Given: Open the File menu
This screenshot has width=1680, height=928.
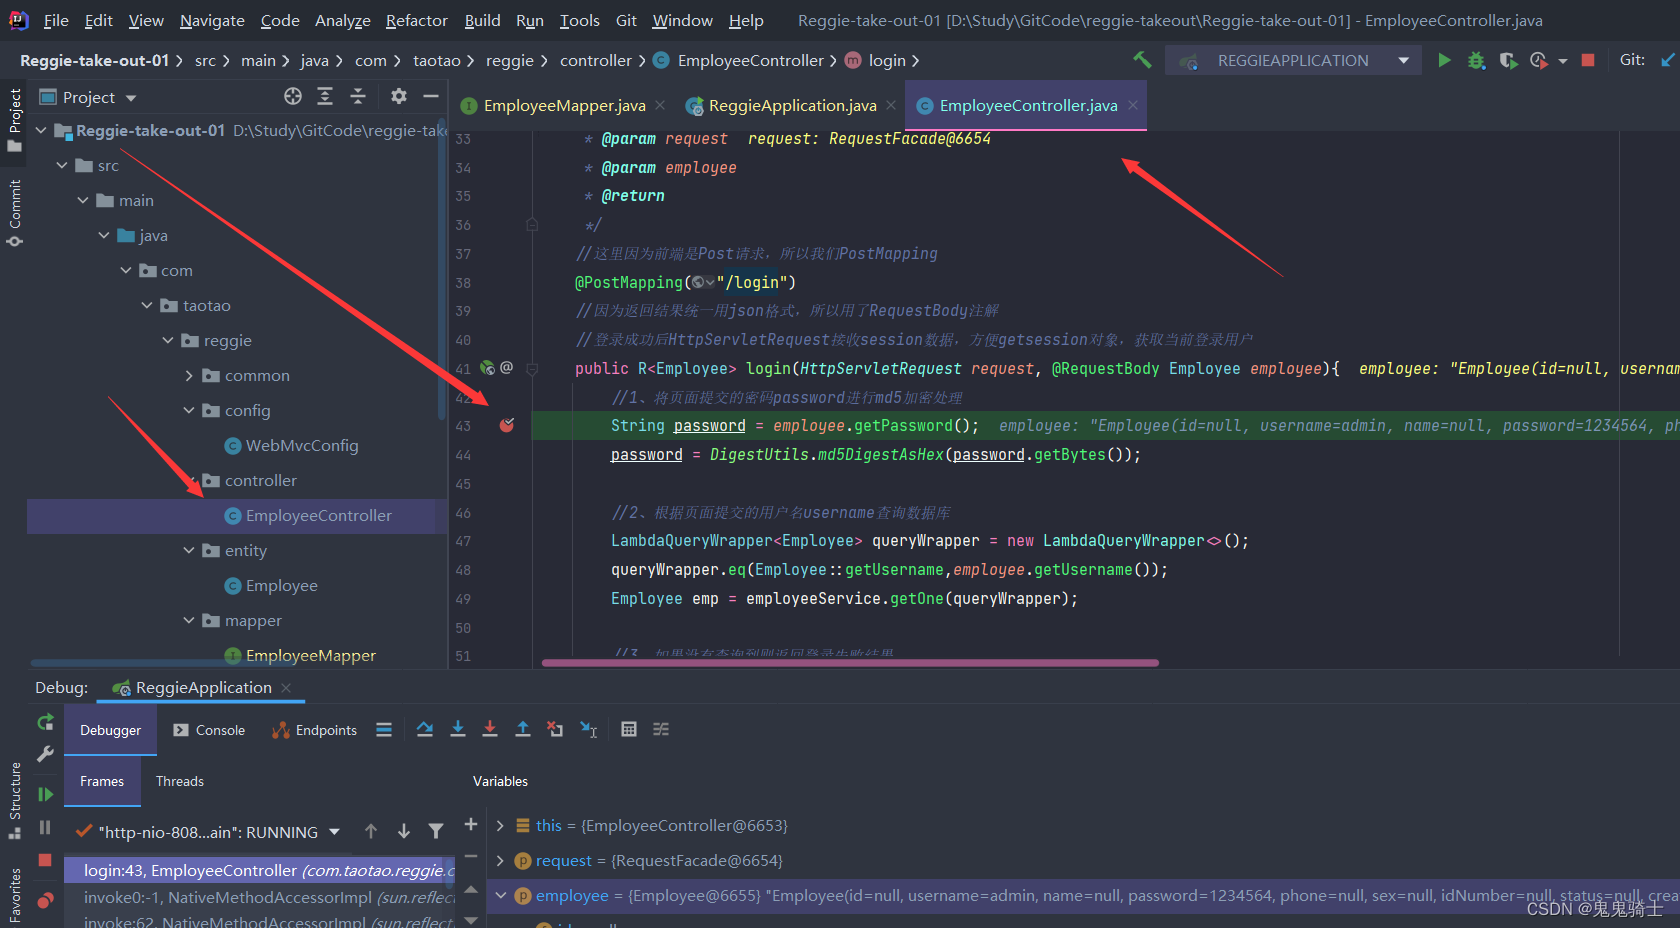Looking at the screenshot, I should [56, 20].
